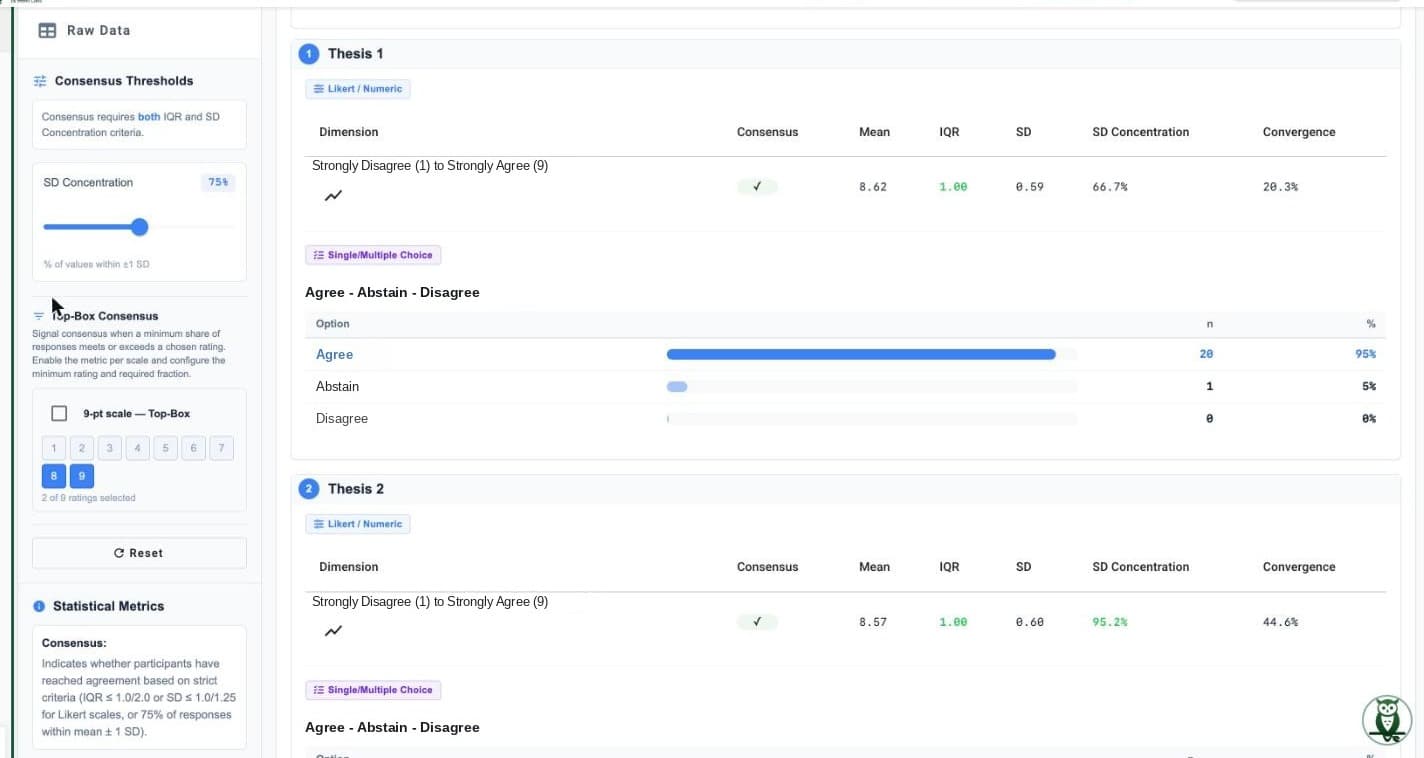Click Thesis 1 SD Concentration column header

click(x=1141, y=132)
